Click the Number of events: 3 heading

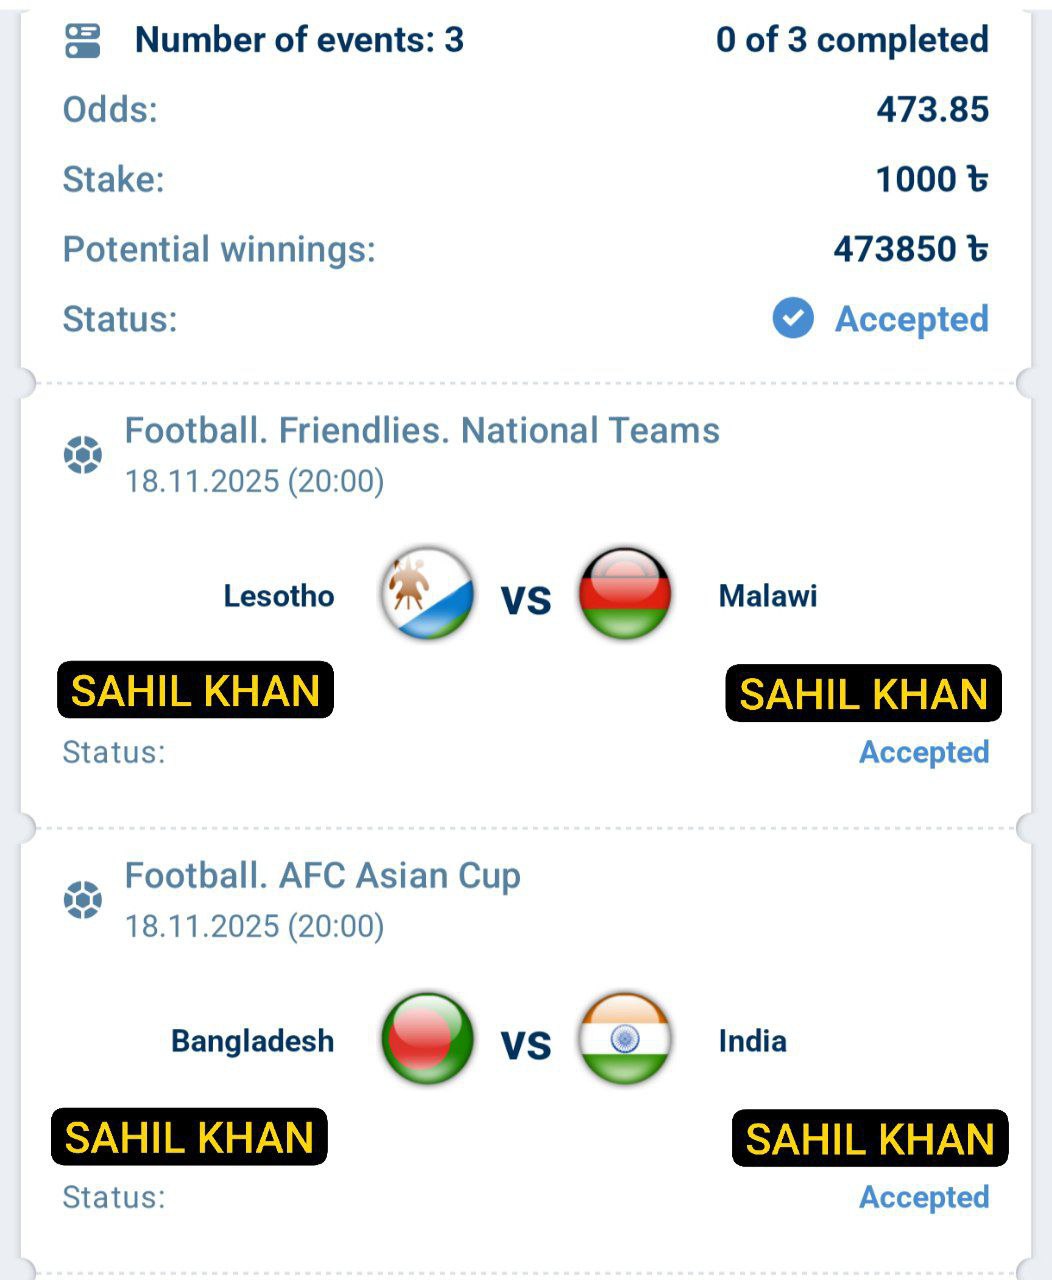299,40
